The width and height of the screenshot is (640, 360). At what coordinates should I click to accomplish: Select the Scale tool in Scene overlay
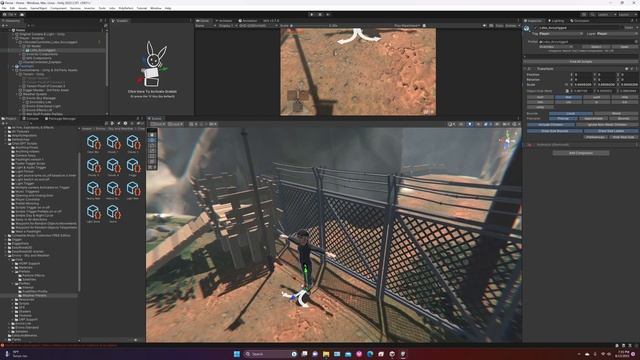152,151
